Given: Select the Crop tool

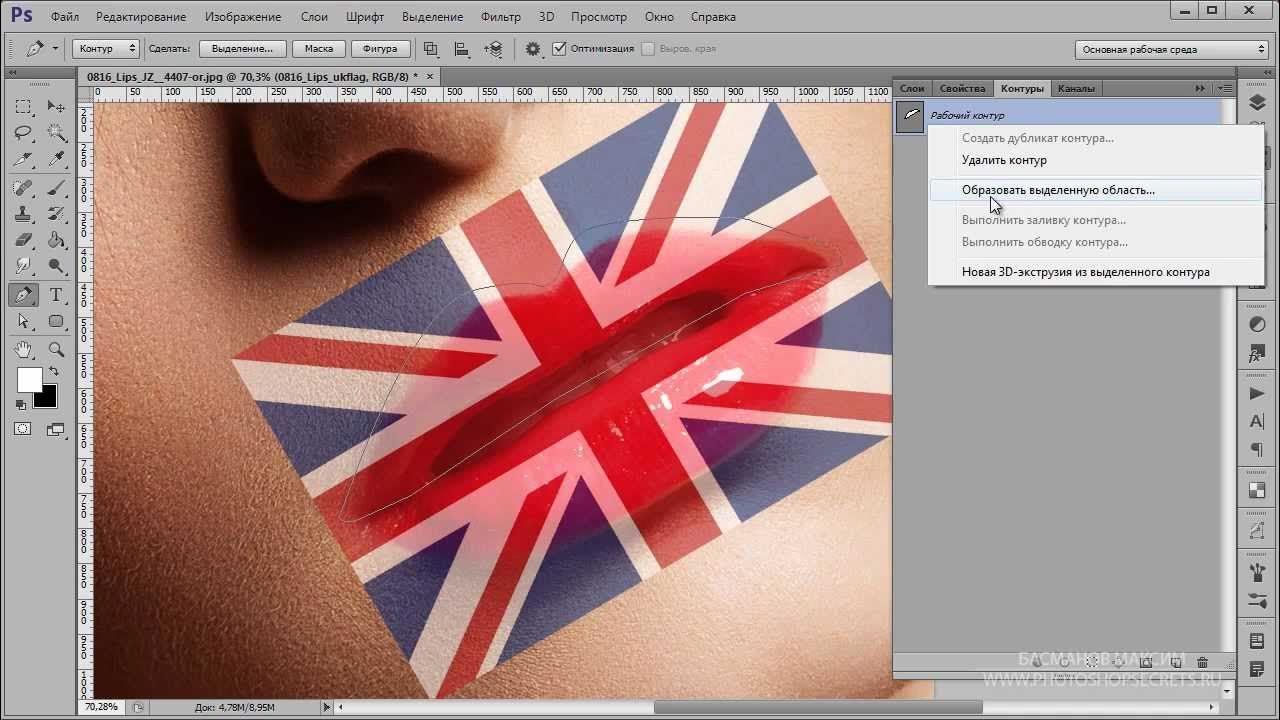Looking at the screenshot, I should pos(24,160).
